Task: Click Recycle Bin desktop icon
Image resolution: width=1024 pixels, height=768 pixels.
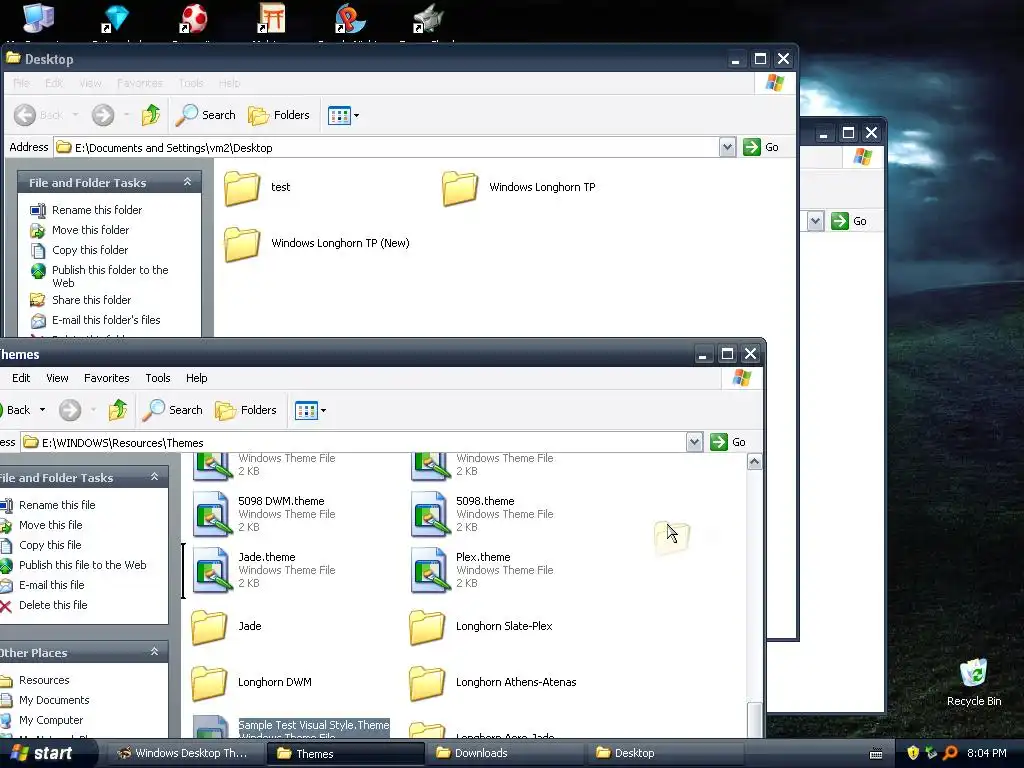Action: click(x=974, y=682)
